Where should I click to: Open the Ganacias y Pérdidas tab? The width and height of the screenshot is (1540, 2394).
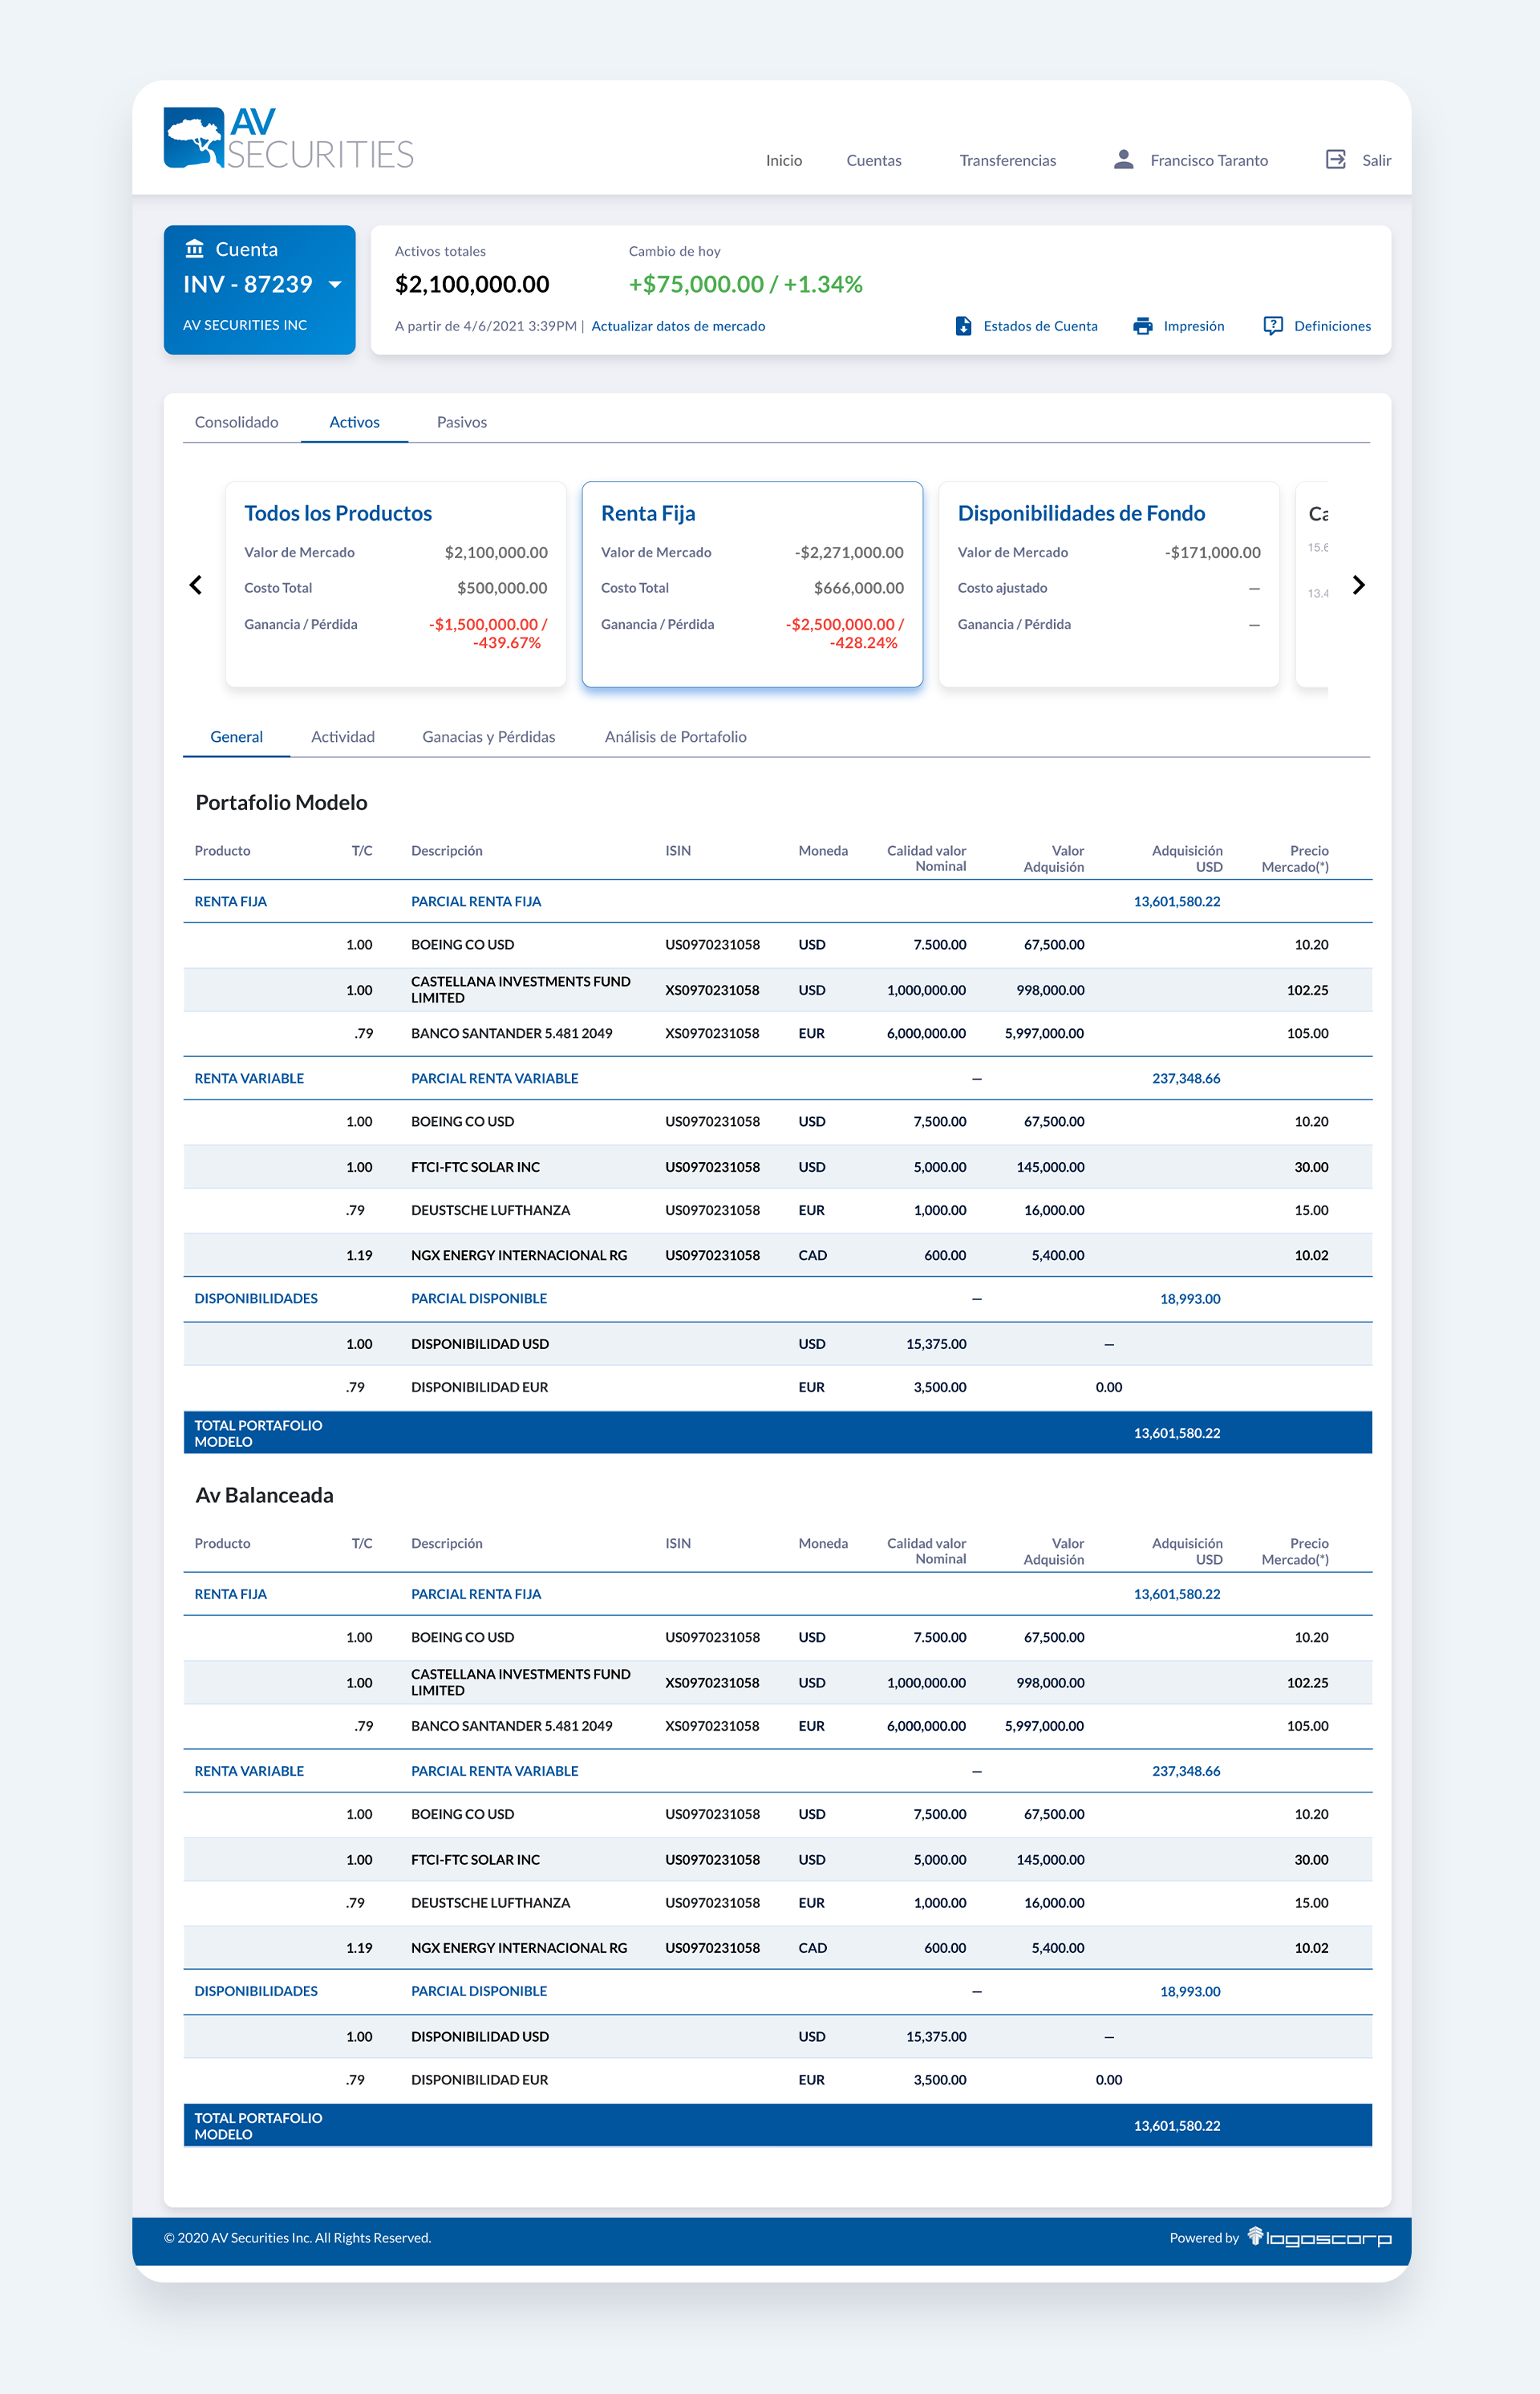[x=488, y=737]
